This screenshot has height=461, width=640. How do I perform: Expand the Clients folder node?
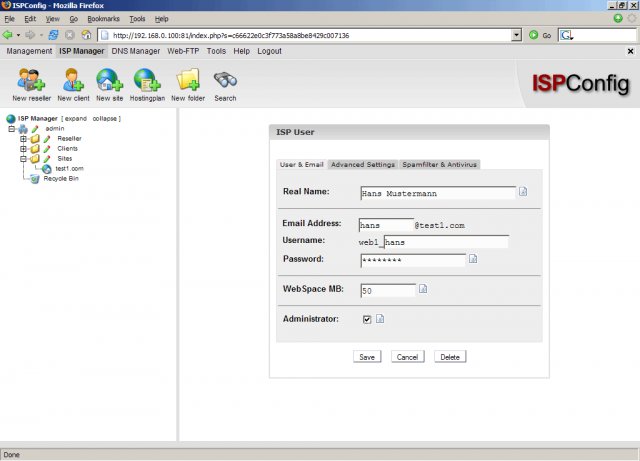coord(23,149)
